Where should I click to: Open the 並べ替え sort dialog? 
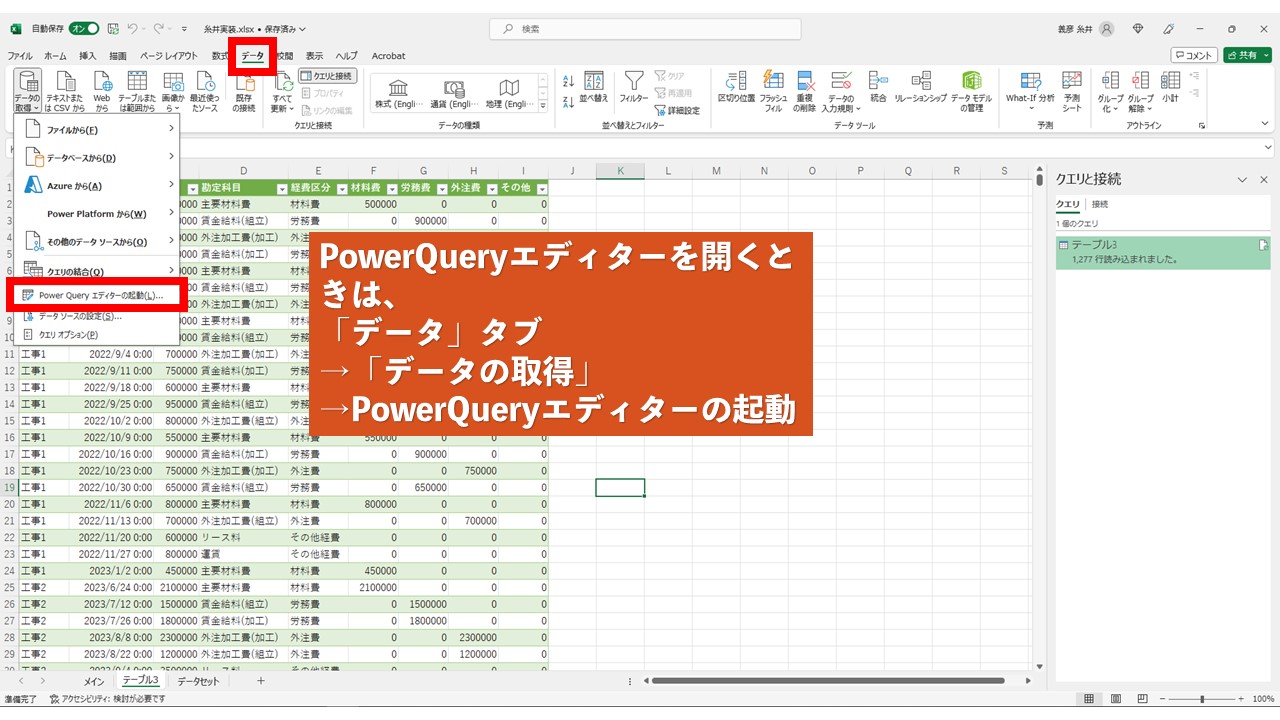coord(594,88)
